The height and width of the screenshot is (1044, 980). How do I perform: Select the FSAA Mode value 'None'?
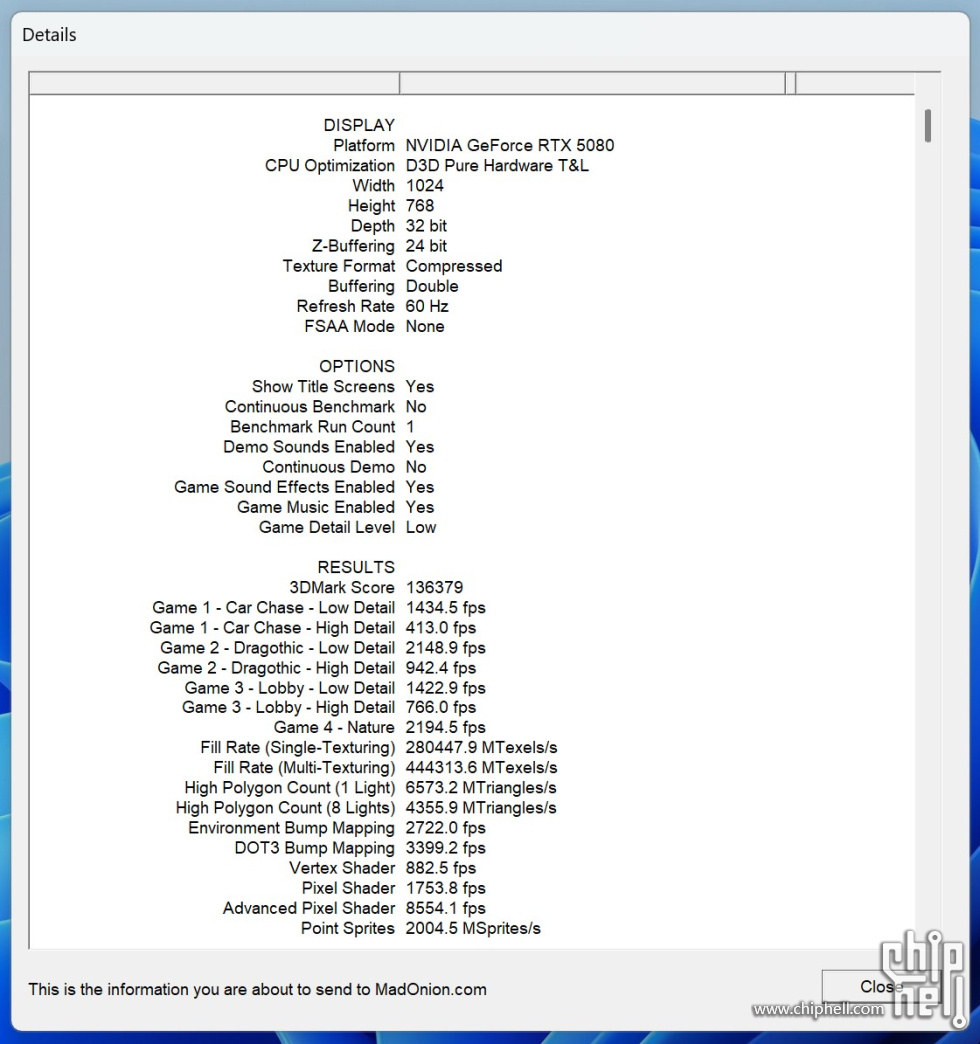(425, 326)
